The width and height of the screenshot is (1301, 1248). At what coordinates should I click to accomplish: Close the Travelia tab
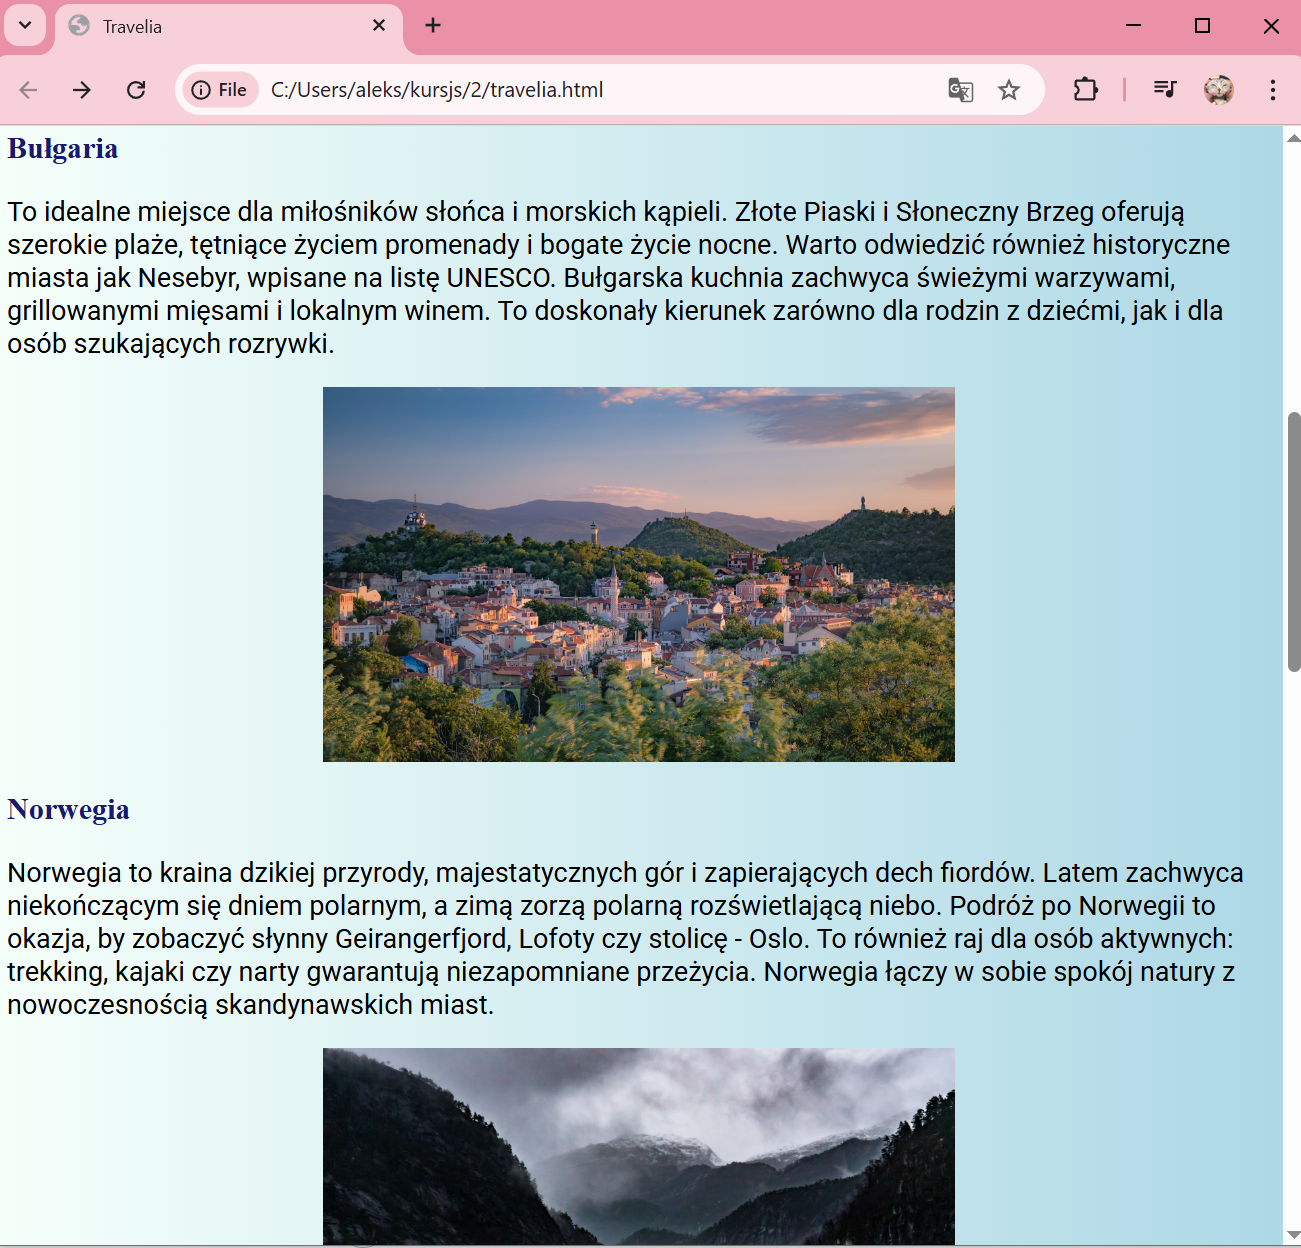379,26
